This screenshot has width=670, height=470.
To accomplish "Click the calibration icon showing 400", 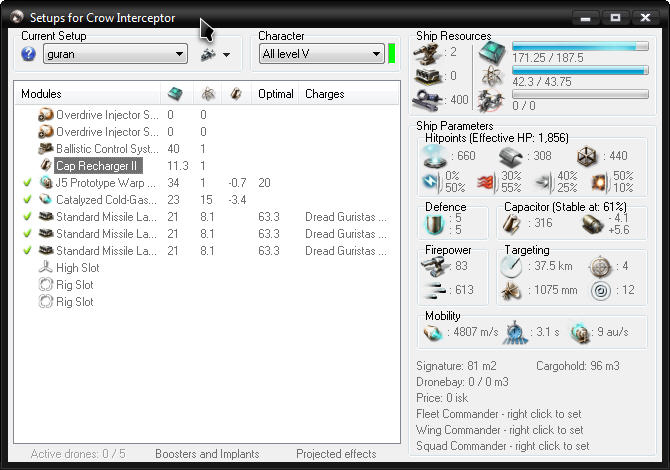I will (x=427, y=100).
